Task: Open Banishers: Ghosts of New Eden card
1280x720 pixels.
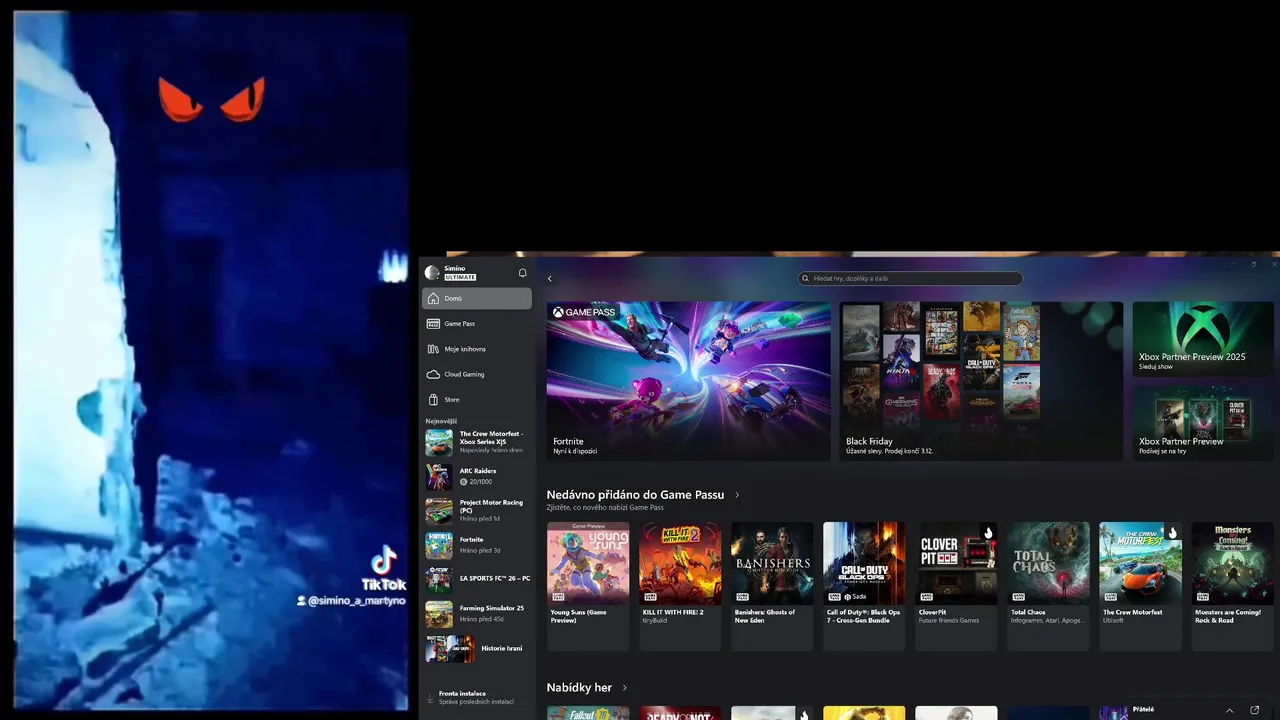Action: coord(772,586)
